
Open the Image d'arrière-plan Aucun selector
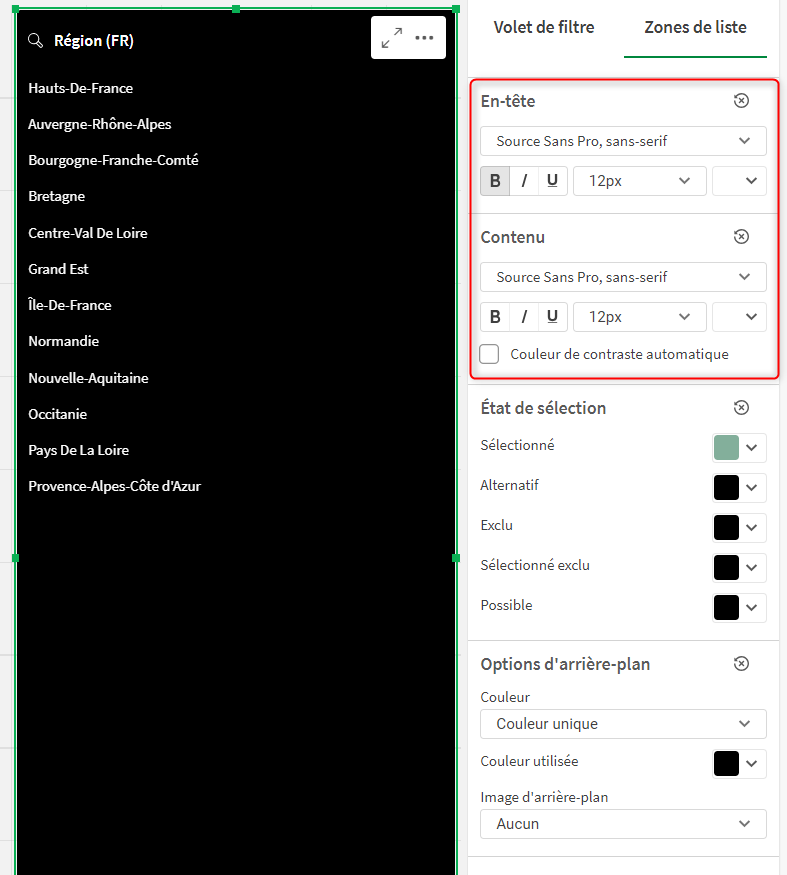point(623,824)
